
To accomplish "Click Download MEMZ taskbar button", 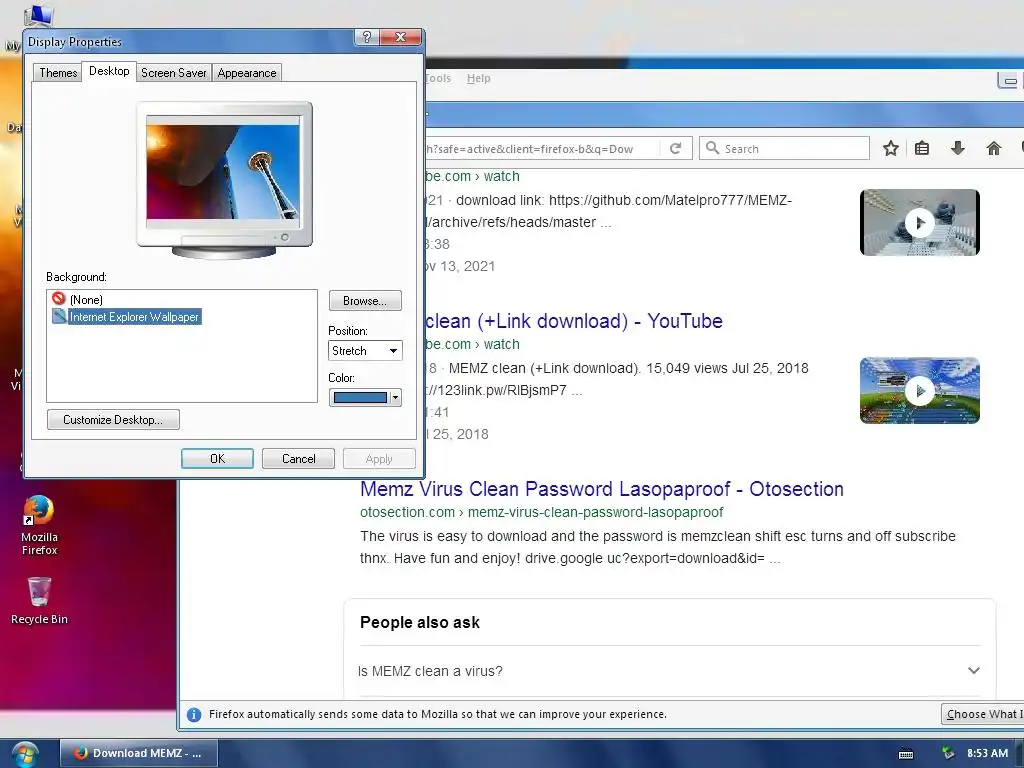I will [139, 753].
